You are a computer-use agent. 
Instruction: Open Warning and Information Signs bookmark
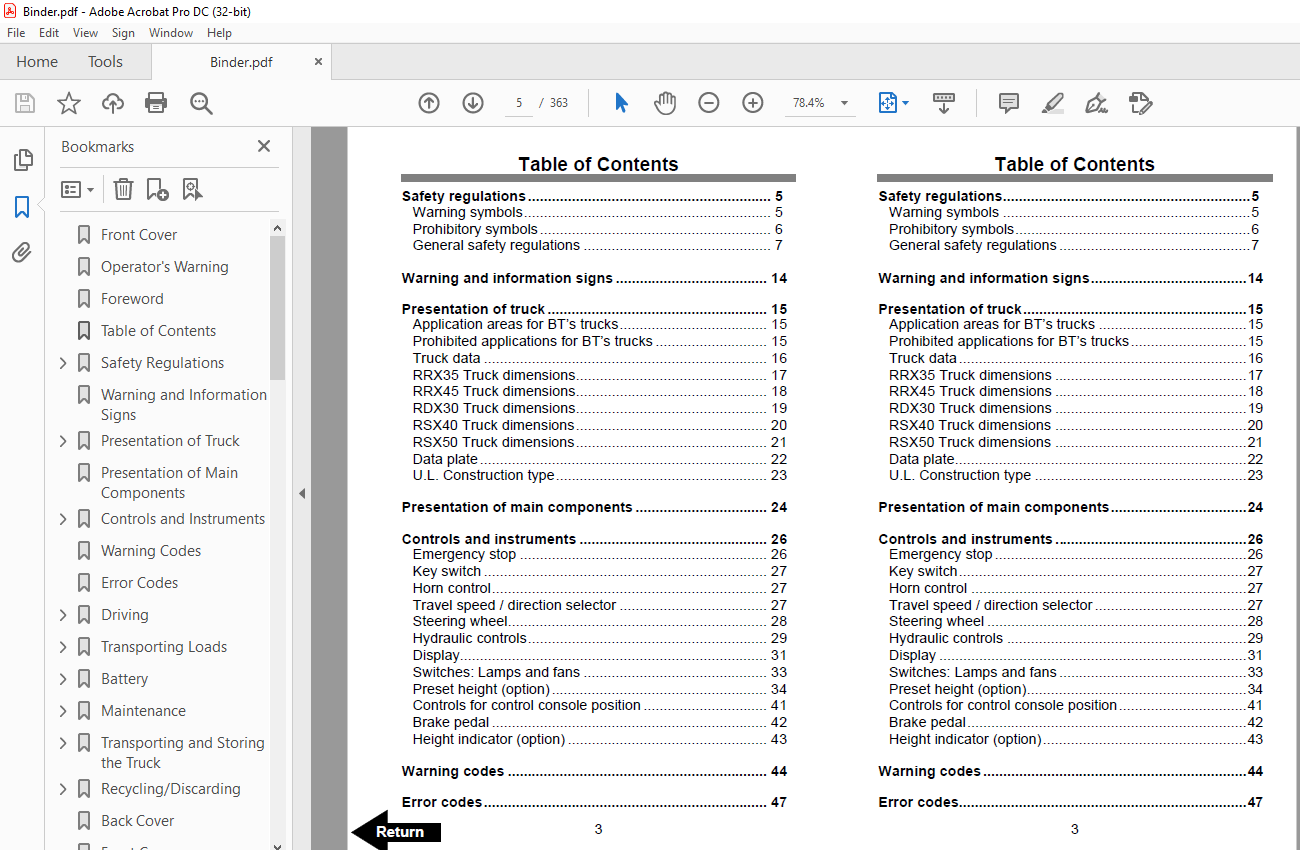(x=184, y=405)
